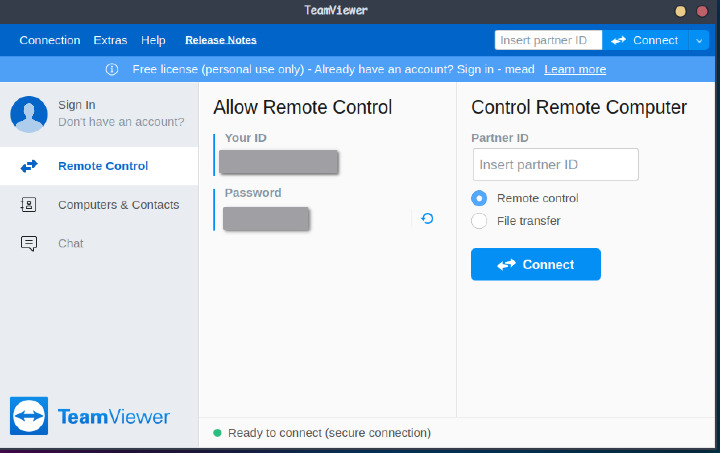Select the Remote Control section label
The image size is (720, 453).
[103, 166]
